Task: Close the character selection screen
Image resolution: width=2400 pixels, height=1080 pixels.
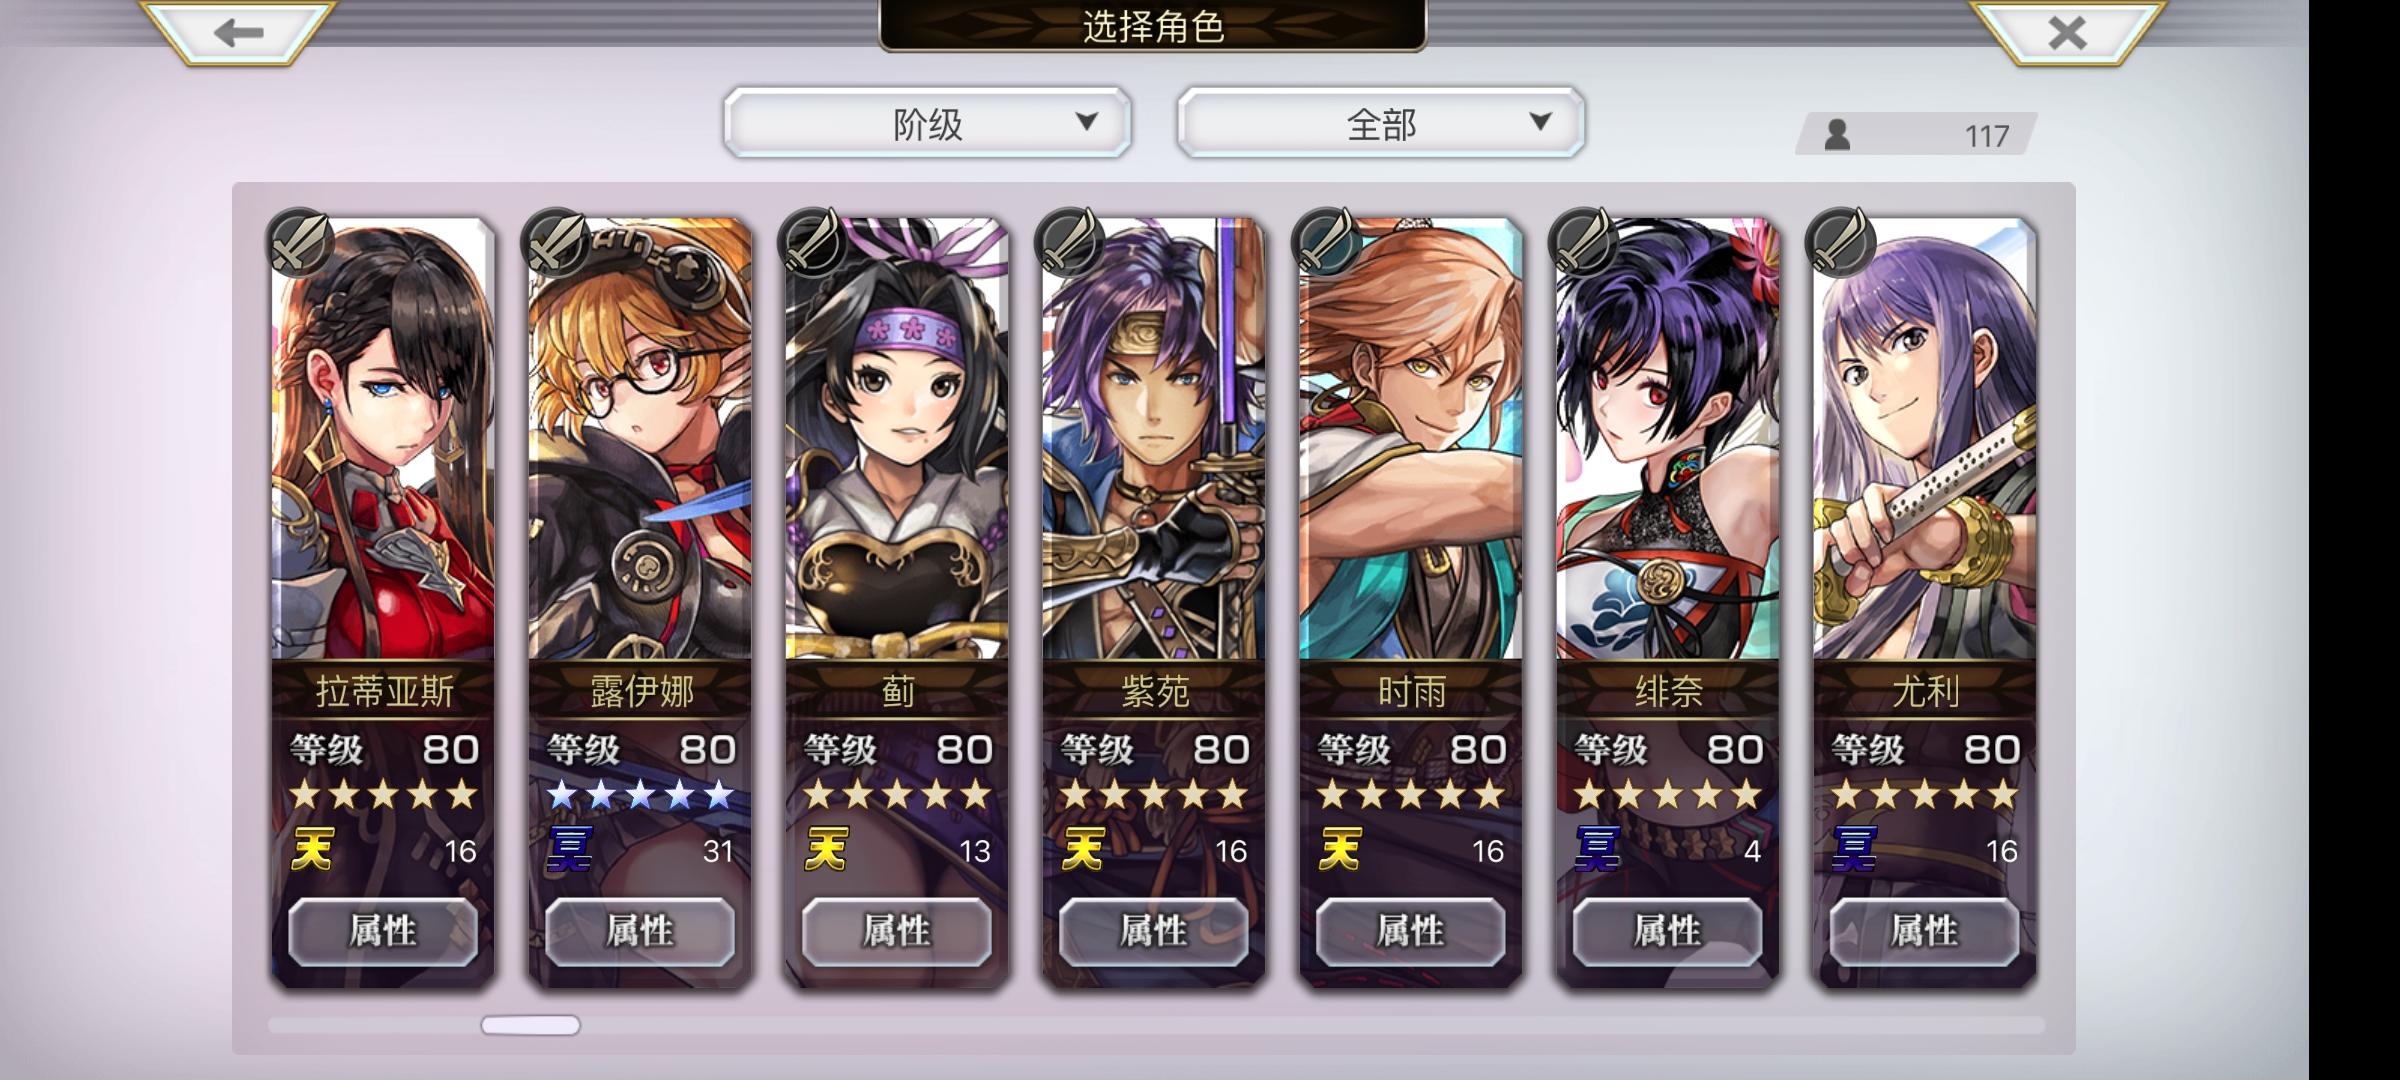Action: [2066, 32]
